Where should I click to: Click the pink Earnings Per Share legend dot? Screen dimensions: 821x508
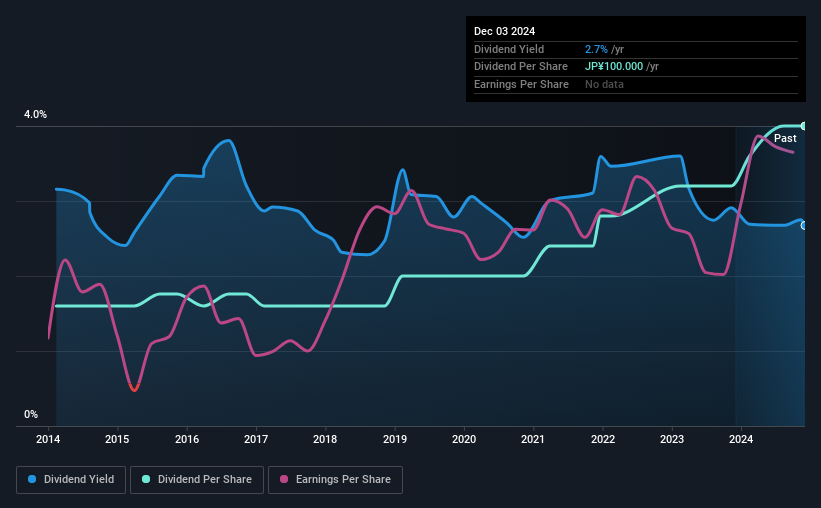[x=284, y=479]
